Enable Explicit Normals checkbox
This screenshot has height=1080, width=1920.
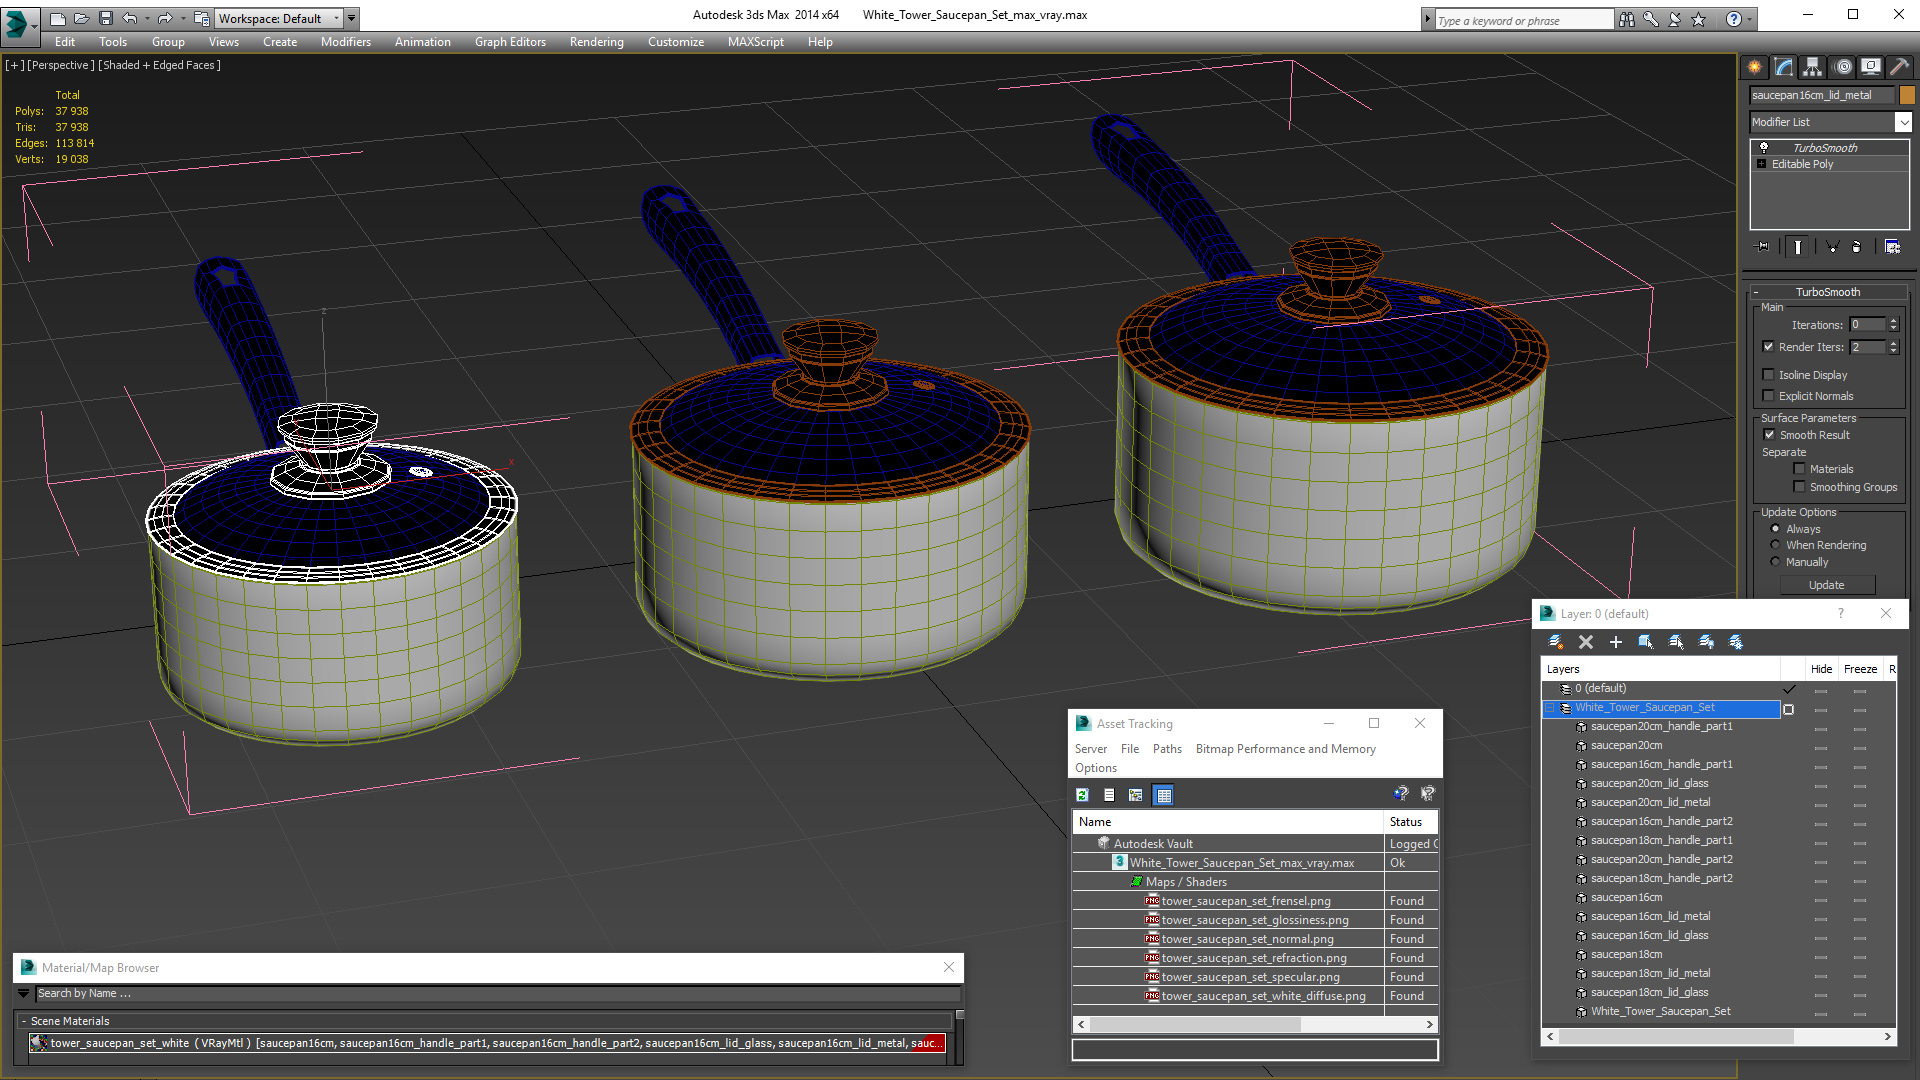point(1768,396)
